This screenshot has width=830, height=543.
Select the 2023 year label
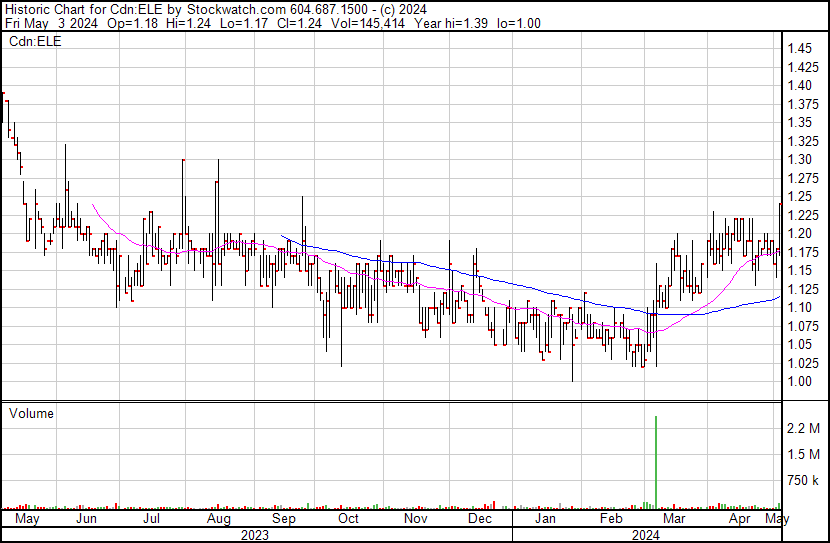tap(255, 535)
